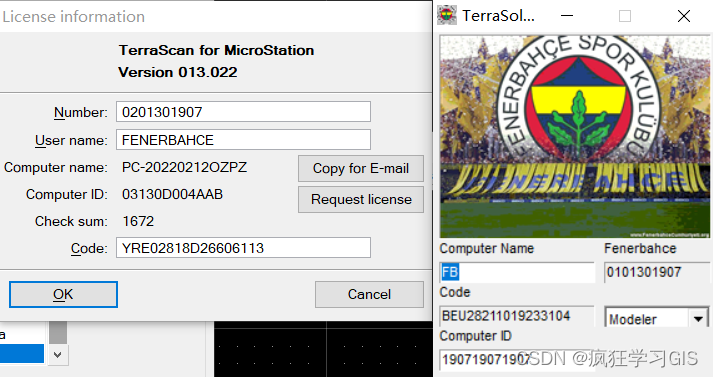Screen dimensions: 713x377
Task: Select the User name input field
Action: click(x=243, y=140)
